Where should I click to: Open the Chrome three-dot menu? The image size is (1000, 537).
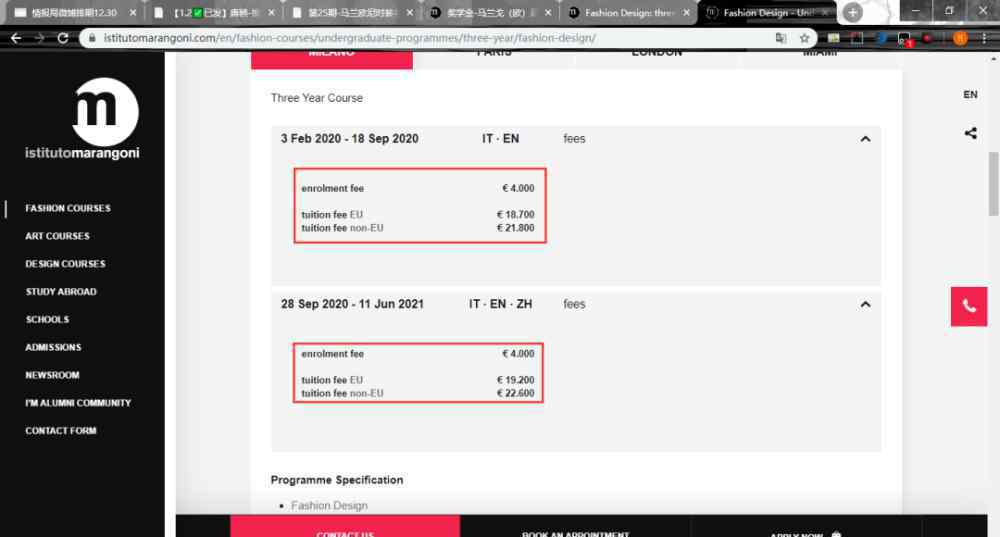985,38
